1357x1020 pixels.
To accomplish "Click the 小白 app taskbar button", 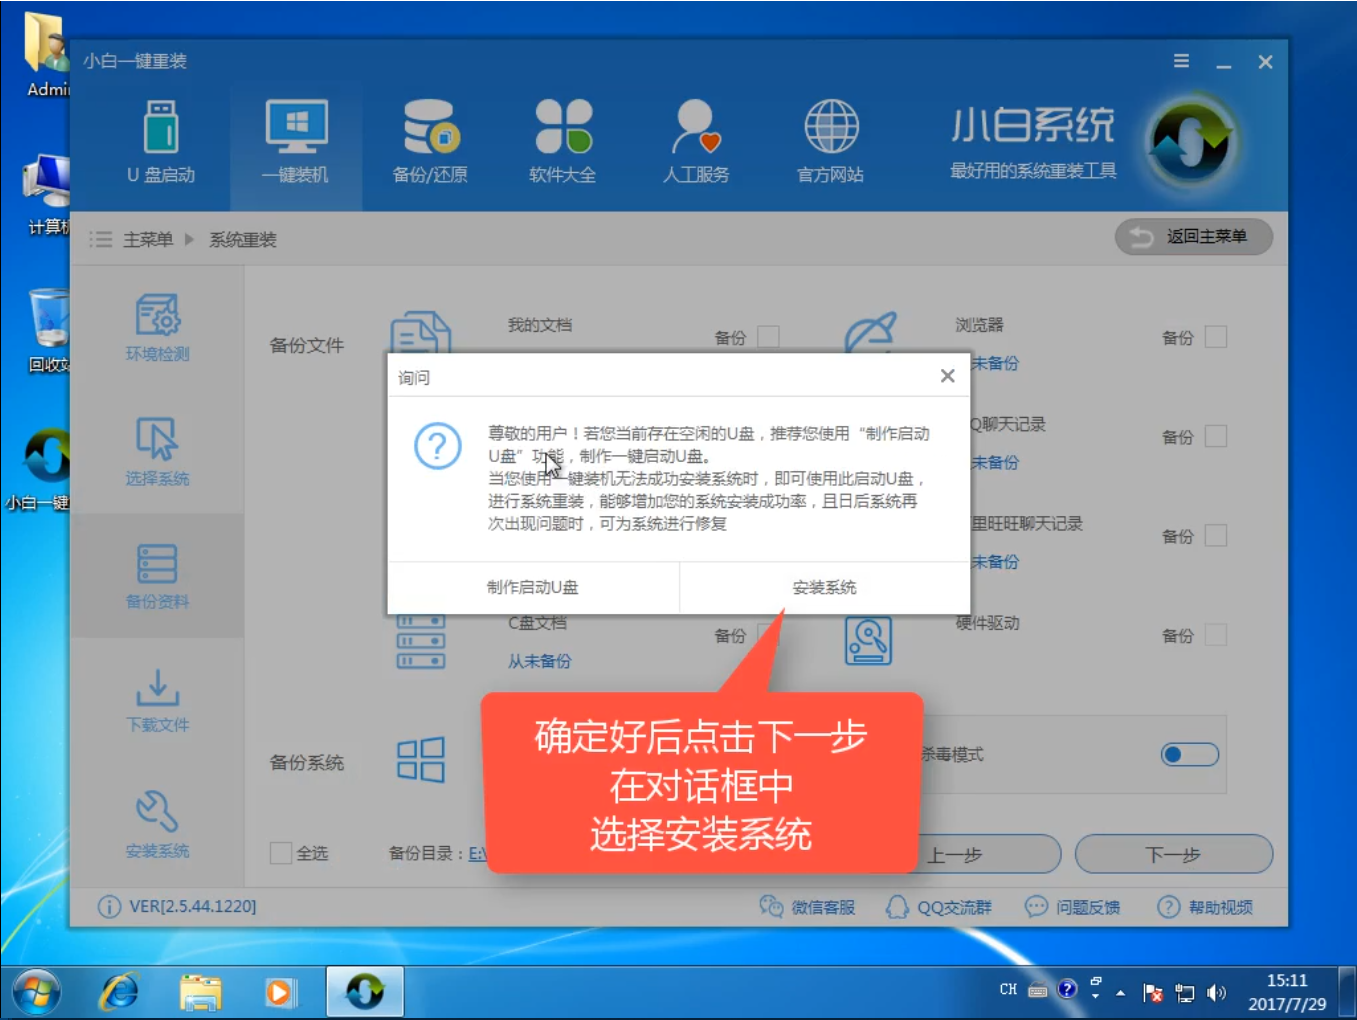I will [x=365, y=992].
